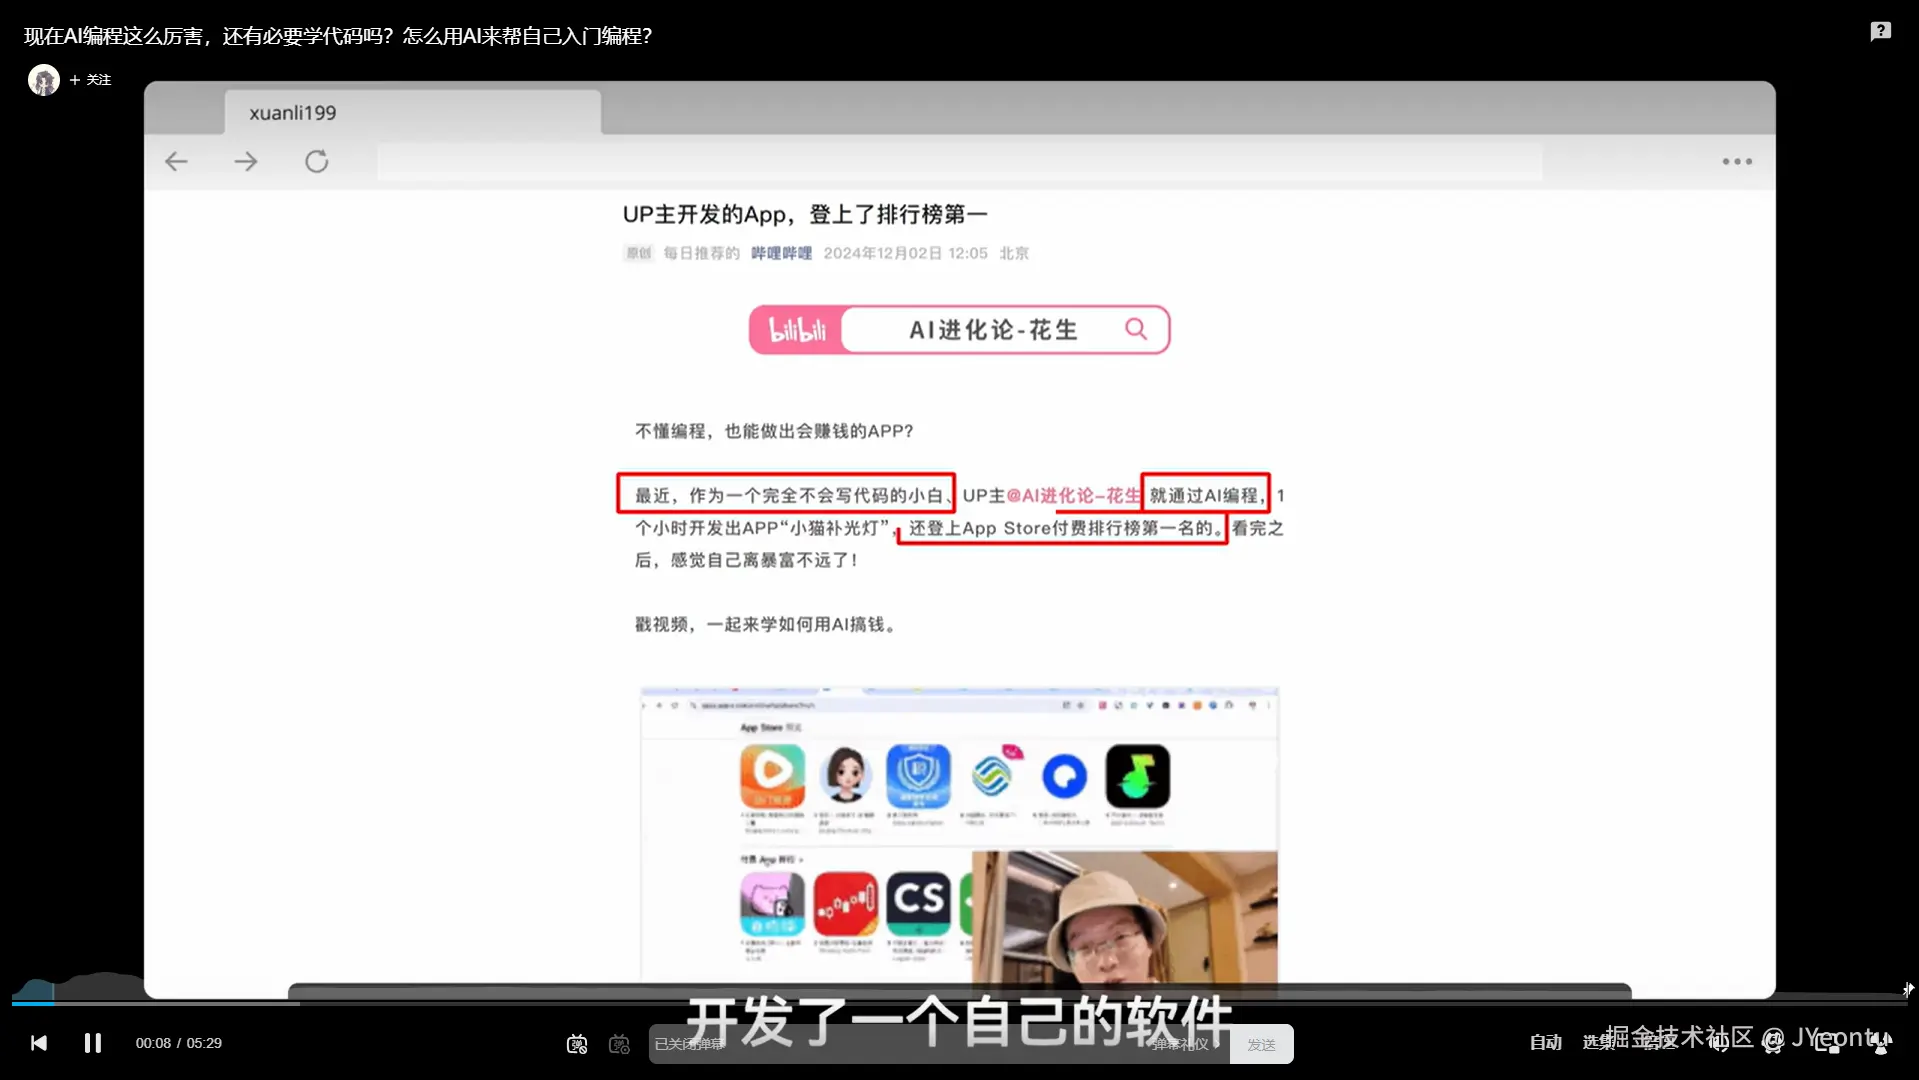1919x1080 pixels.
Task: Open the @AI进化论-花生 mention link
Action: point(1073,496)
